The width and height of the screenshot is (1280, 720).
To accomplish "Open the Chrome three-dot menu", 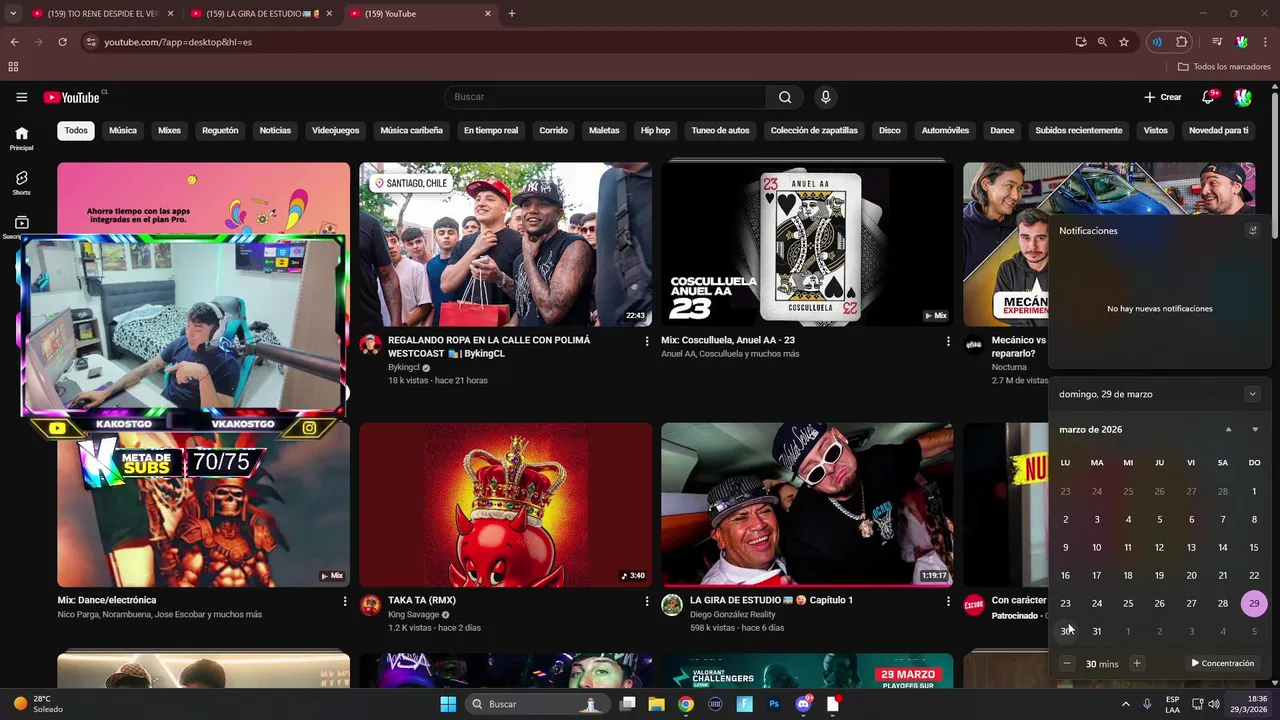I will tap(1266, 42).
